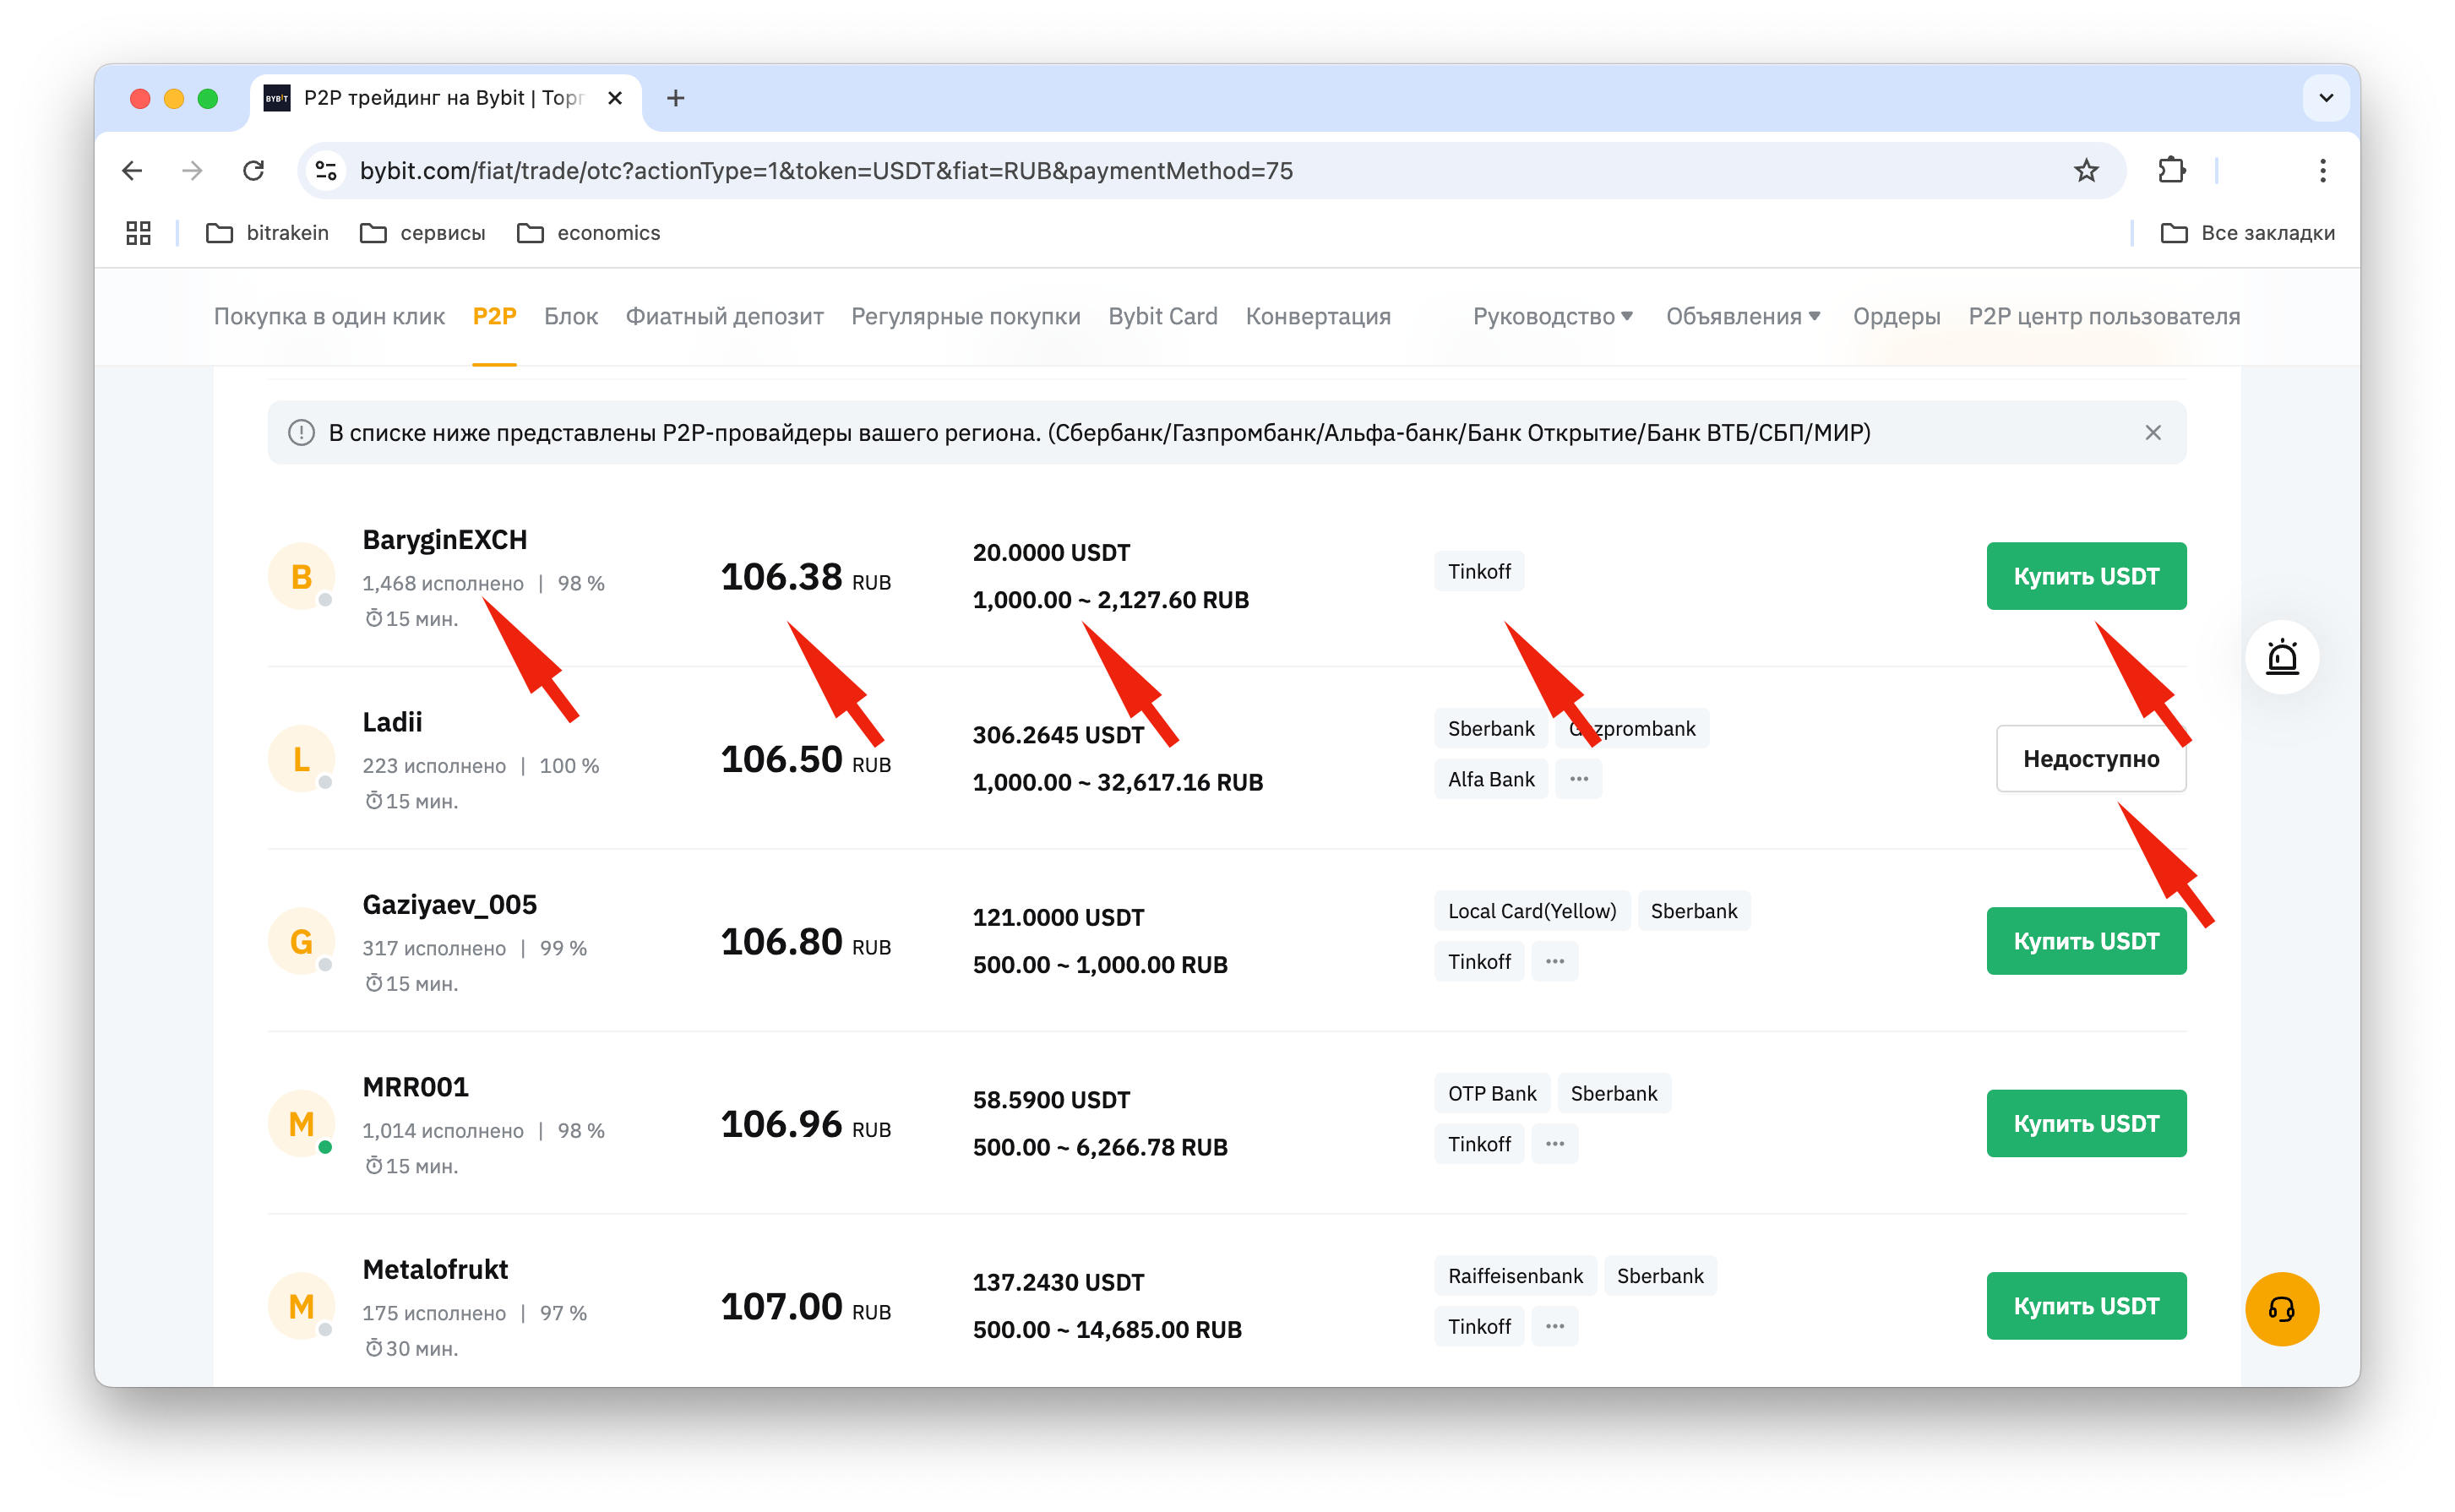The image size is (2455, 1512).
Task: Expand the Объявления dropdown
Action: pyautogui.click(x=1742, y=317)
